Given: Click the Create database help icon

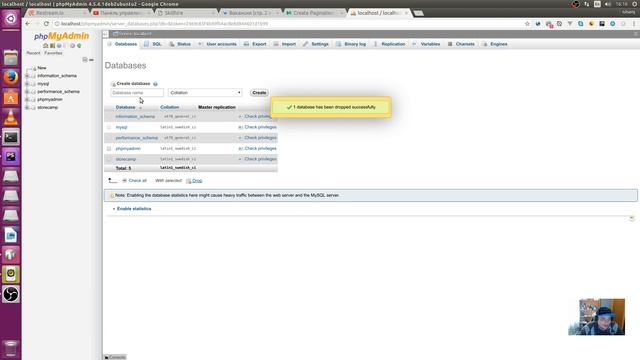Looking at the screenshot, I should [156, 84].
